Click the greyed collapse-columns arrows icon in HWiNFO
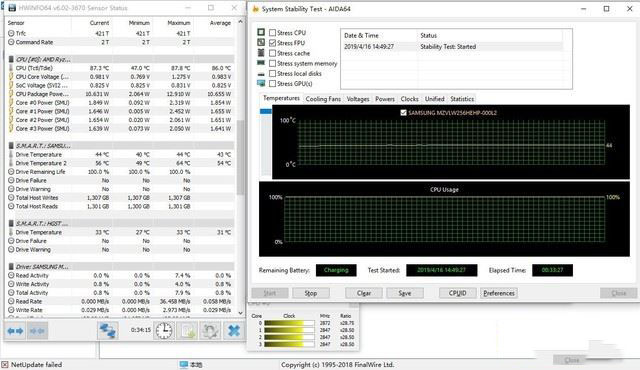 (37, 331)
